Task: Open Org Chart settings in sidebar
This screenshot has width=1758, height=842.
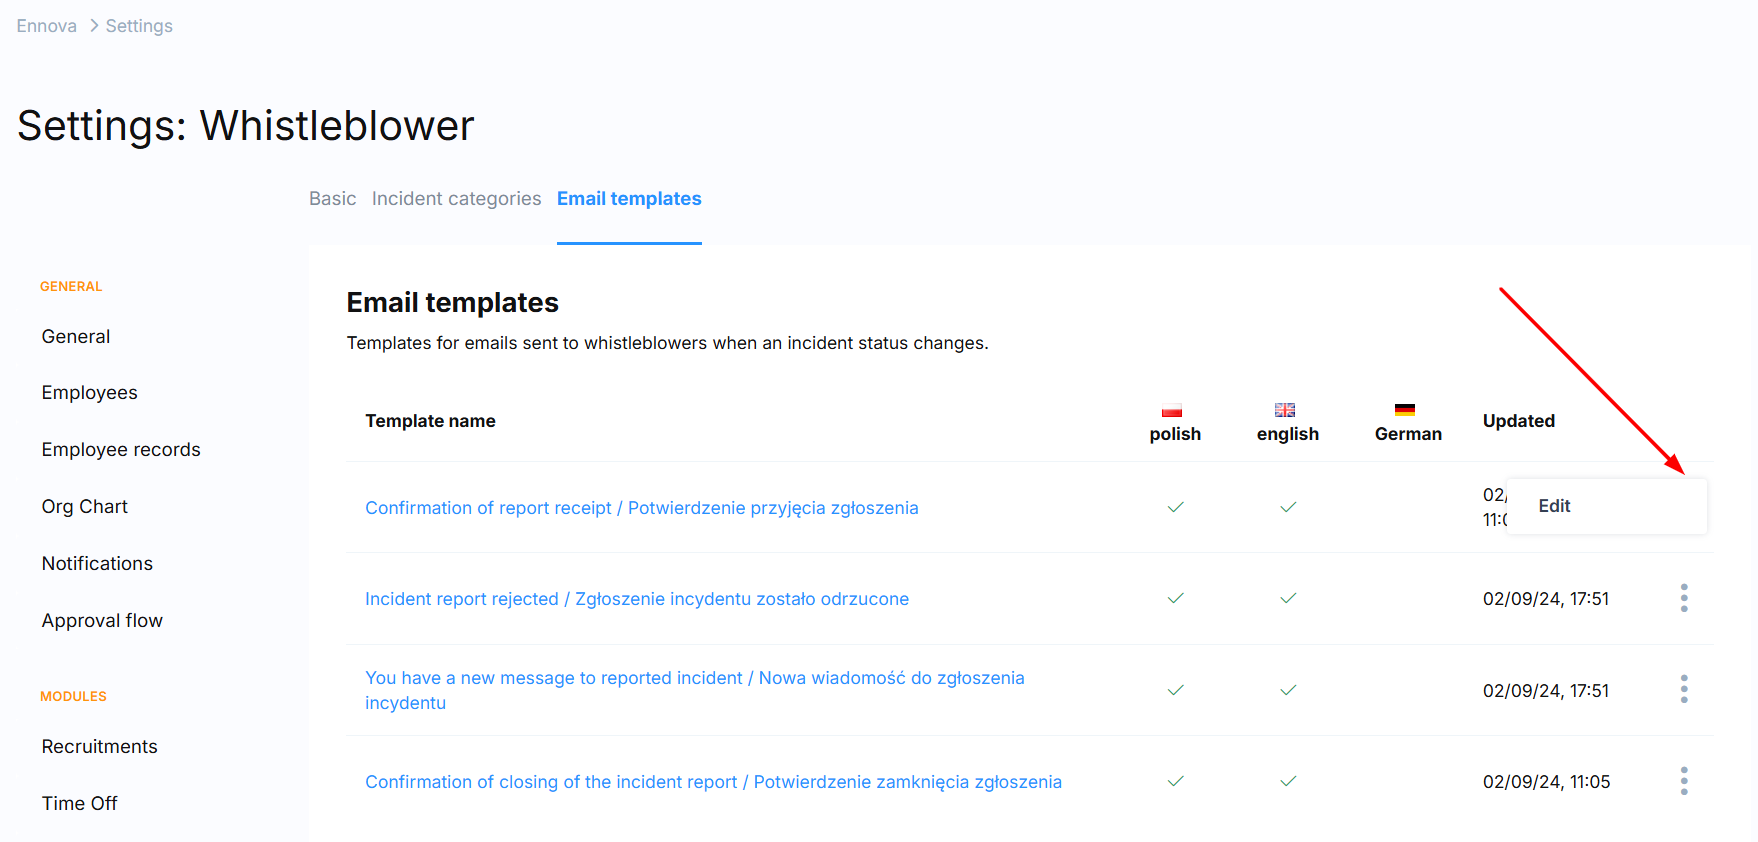Action: click(x=85, y=507)
